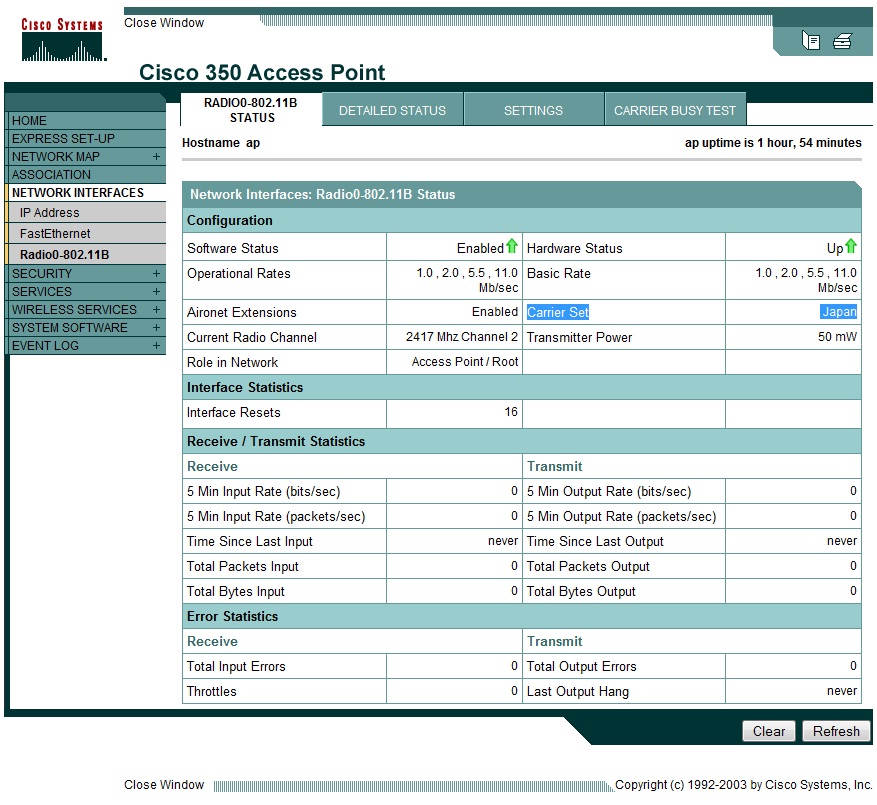The image size is (877, 805).
Task: Click green arrow beside Hardware Status Up
Action: tap(851, 247)
